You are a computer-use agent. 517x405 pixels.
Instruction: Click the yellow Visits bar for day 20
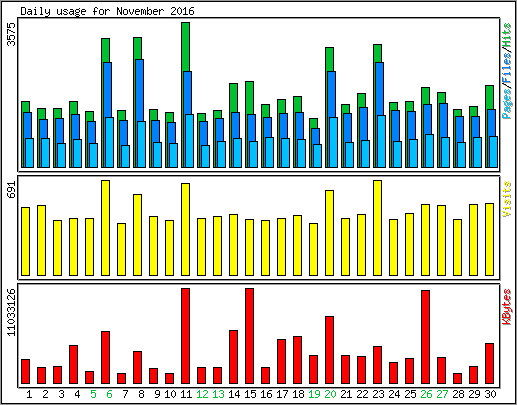click(330, 233)
